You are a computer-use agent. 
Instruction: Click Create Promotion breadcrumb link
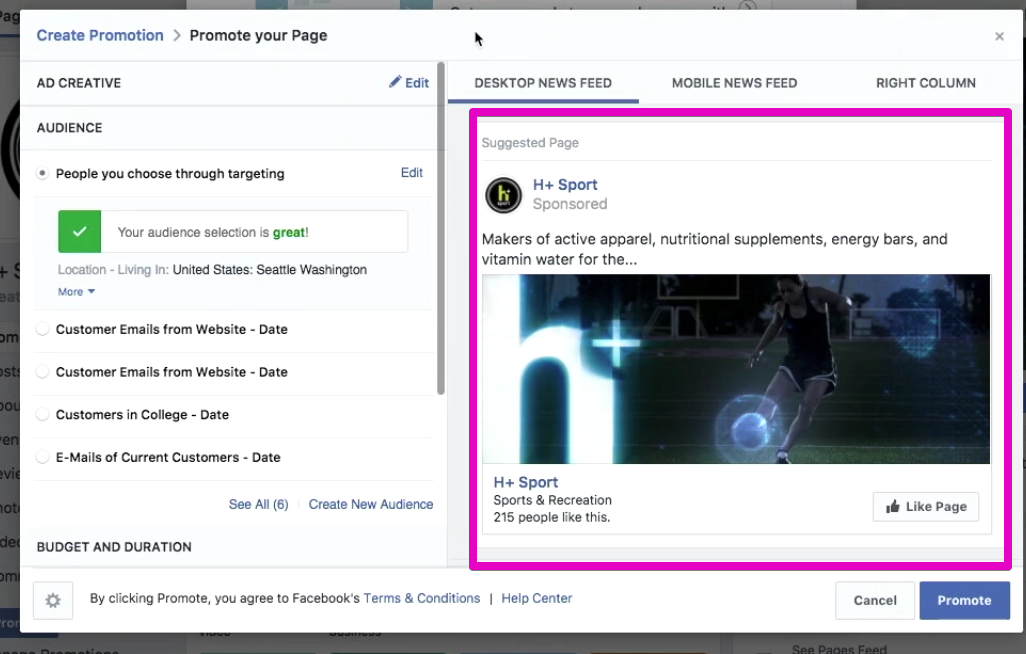pyautogui.click(x=100, y=35)
